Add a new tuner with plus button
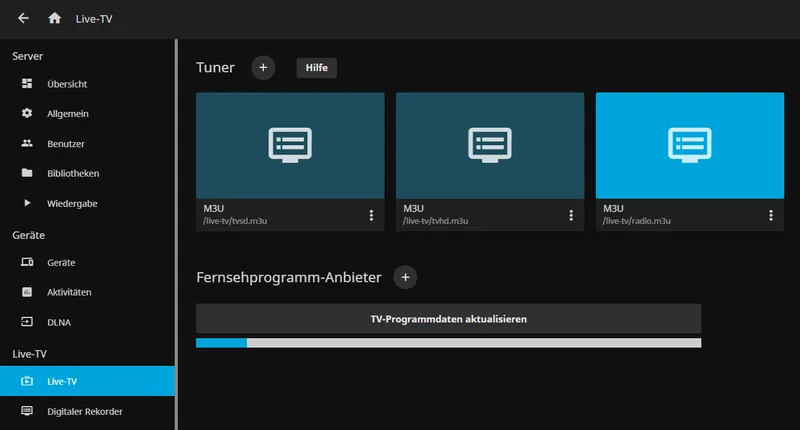Viewport: 800px width, 430px height. (x=263, y=67)
